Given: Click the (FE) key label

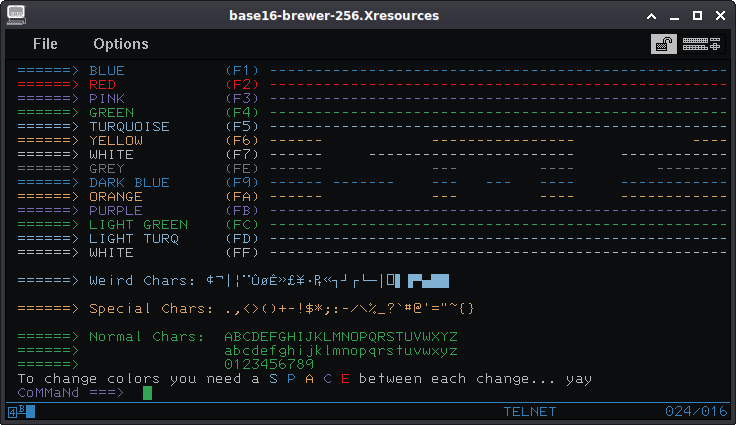Looking at the screenshot, I should click(242, 169).
